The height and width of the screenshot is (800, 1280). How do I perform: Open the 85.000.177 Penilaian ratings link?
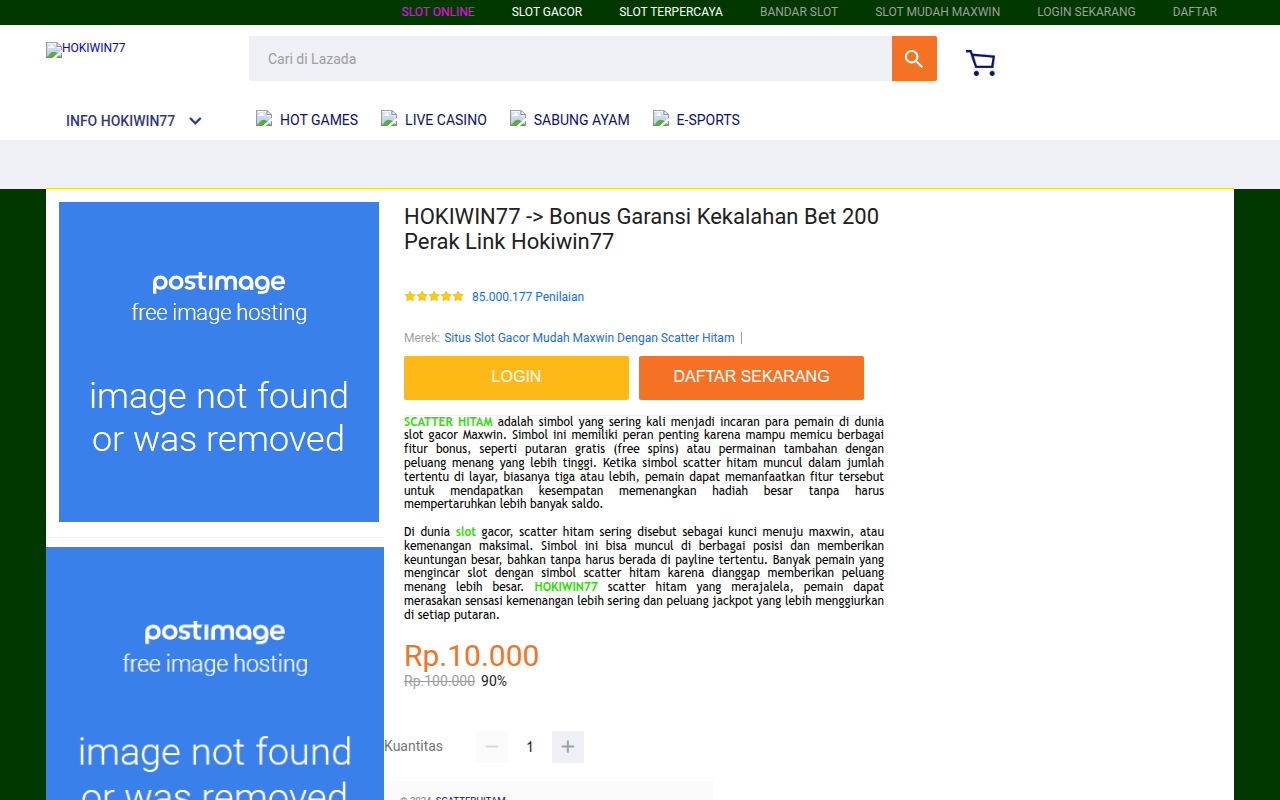pos(528,297)
